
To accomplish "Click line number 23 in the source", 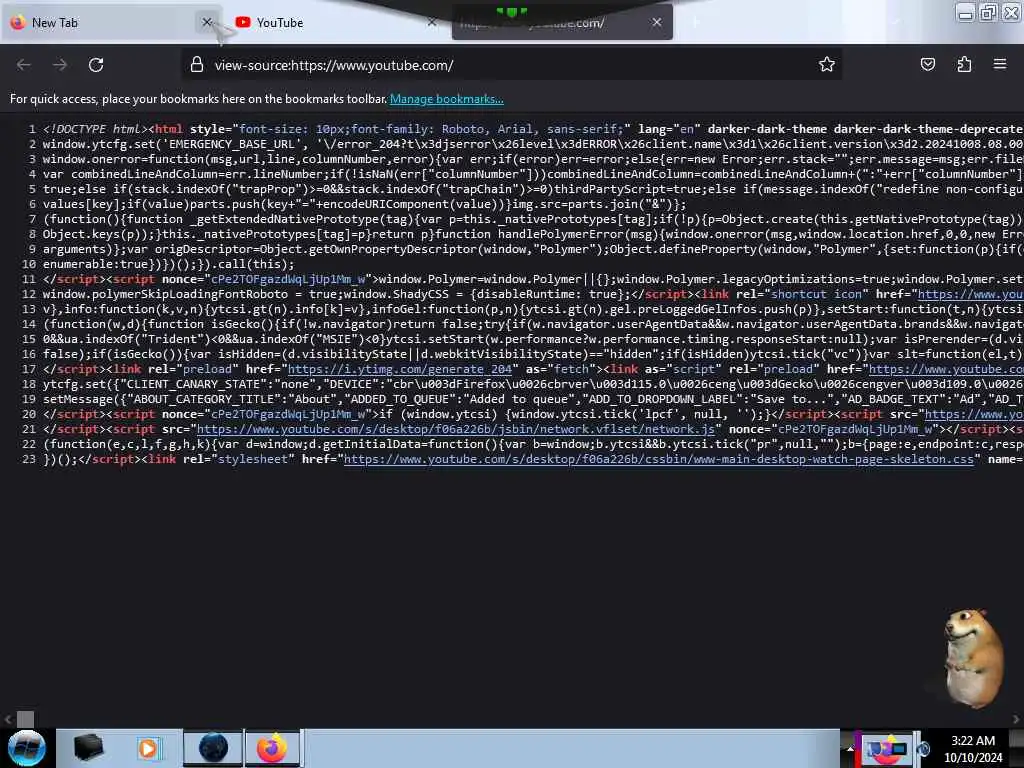I will click(29, 460).
